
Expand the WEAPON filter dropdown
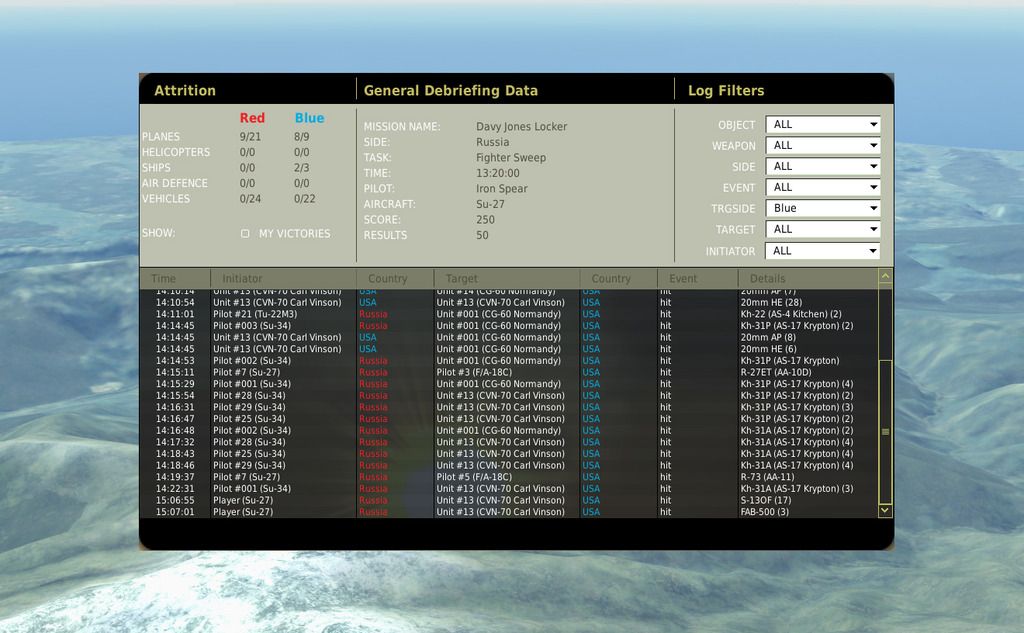click(x=822, y=146)
